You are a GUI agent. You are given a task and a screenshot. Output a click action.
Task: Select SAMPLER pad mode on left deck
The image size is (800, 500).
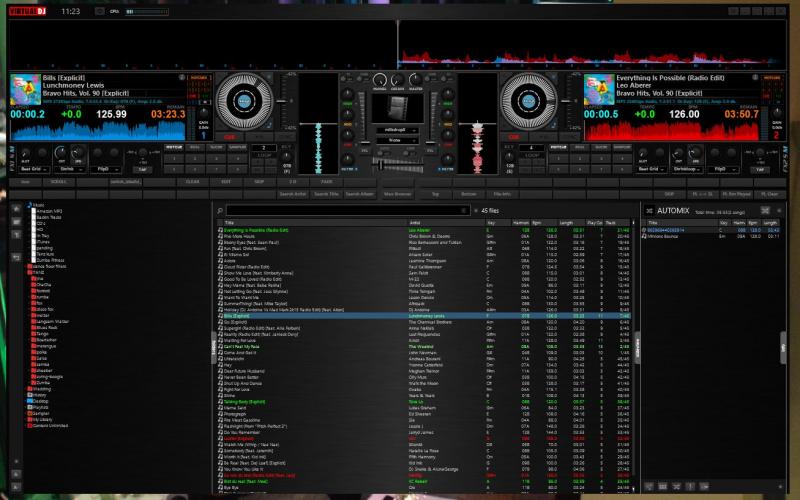click(x=237, y=147)
